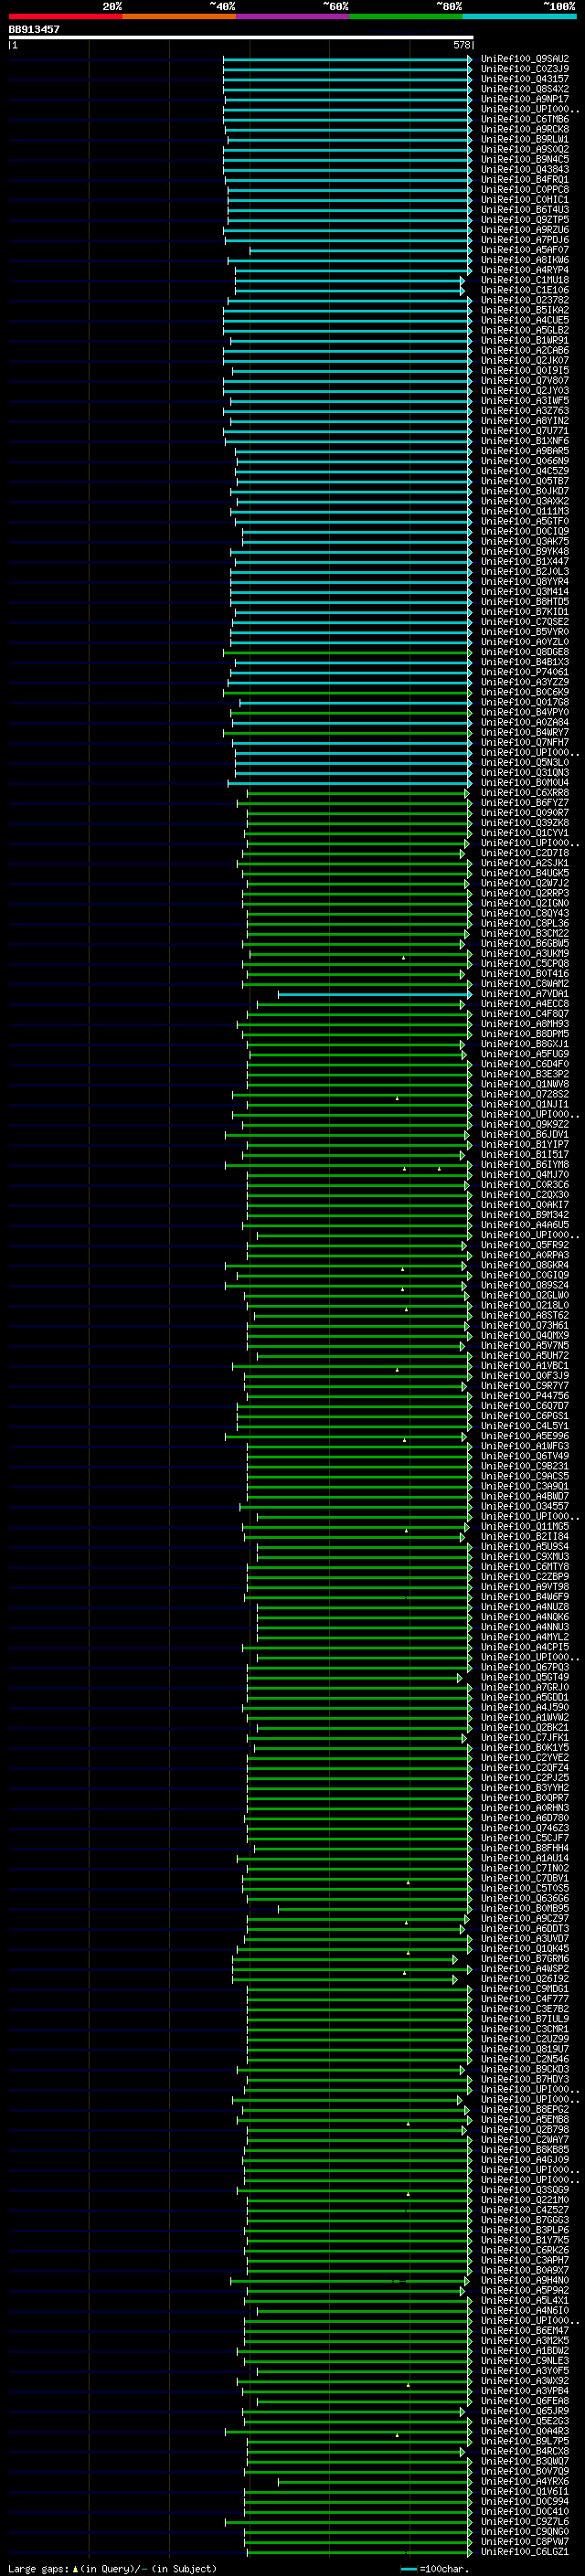Click the UniRef100_C0Z3J9 label
Image resolution: width=585 pixels, height=2576 pixels.
coord(525,69)
